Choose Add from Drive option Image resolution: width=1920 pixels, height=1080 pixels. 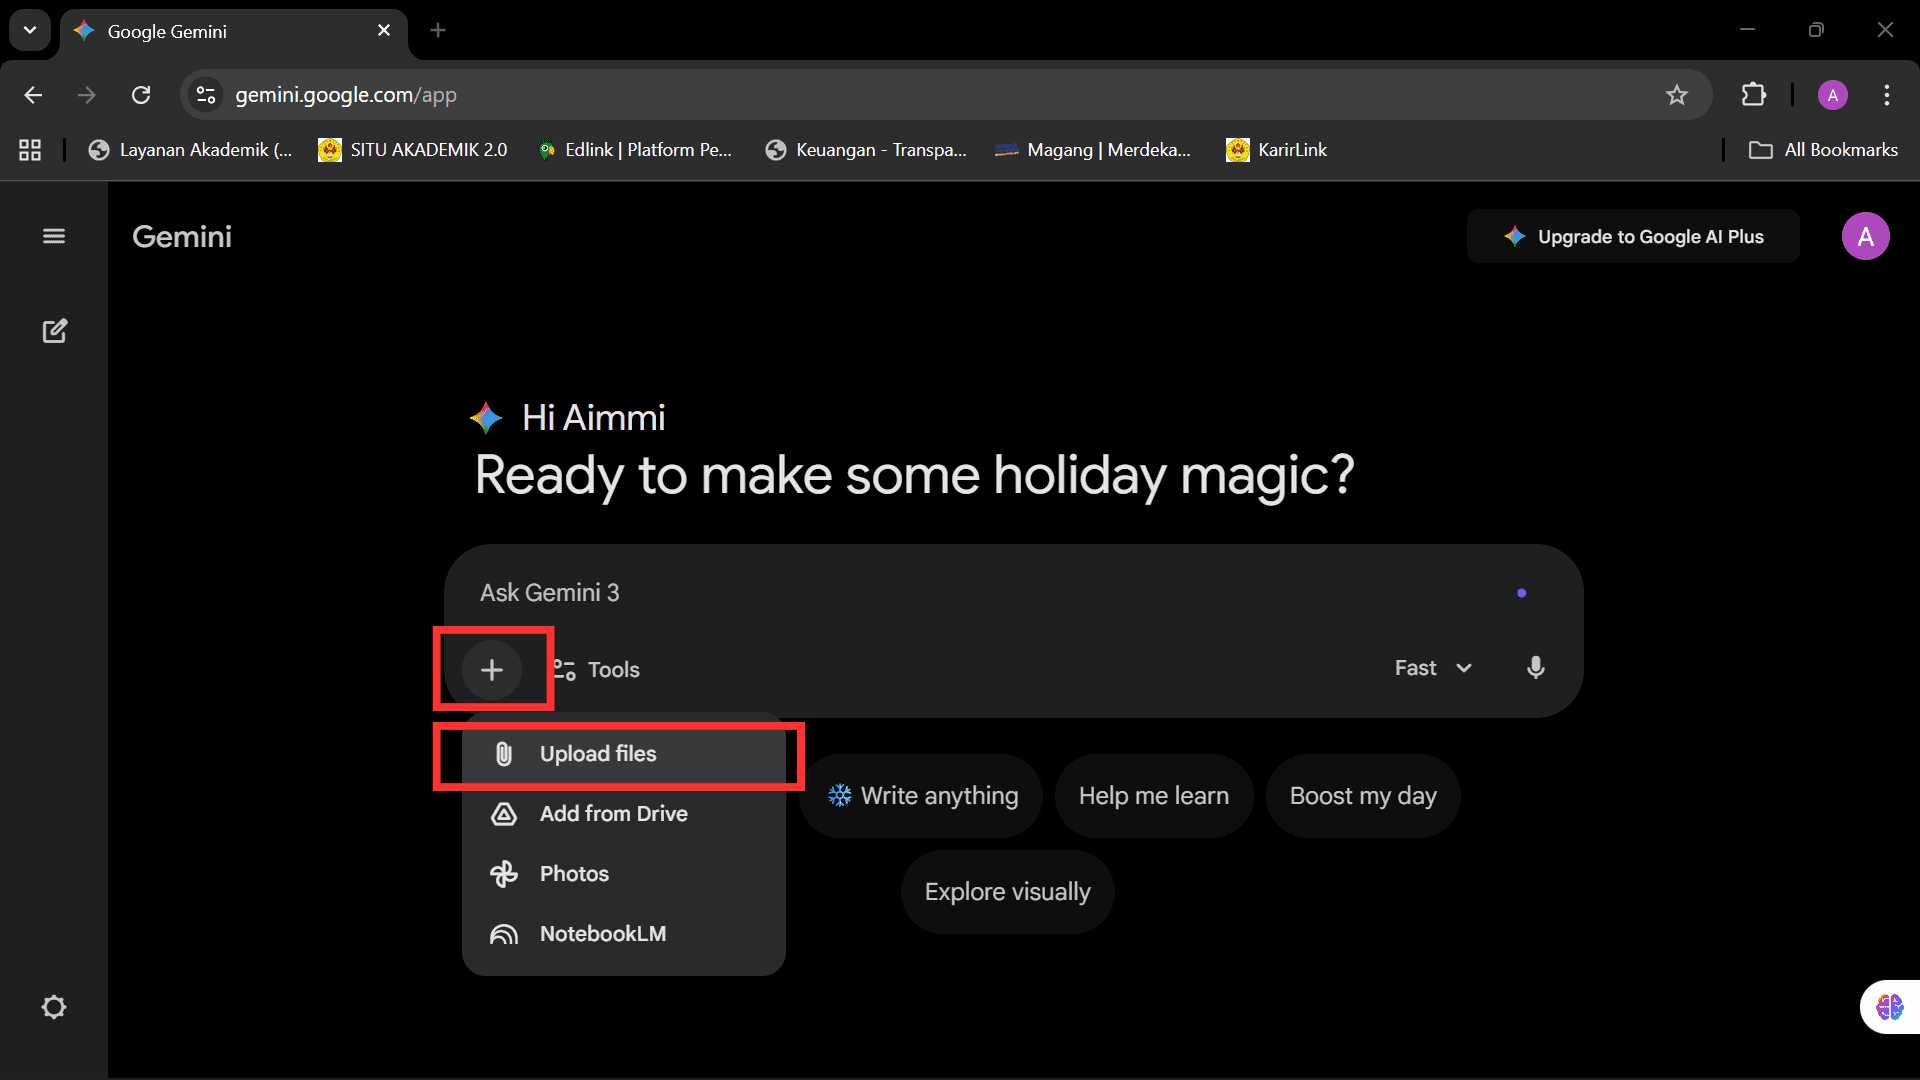(612, 814)
